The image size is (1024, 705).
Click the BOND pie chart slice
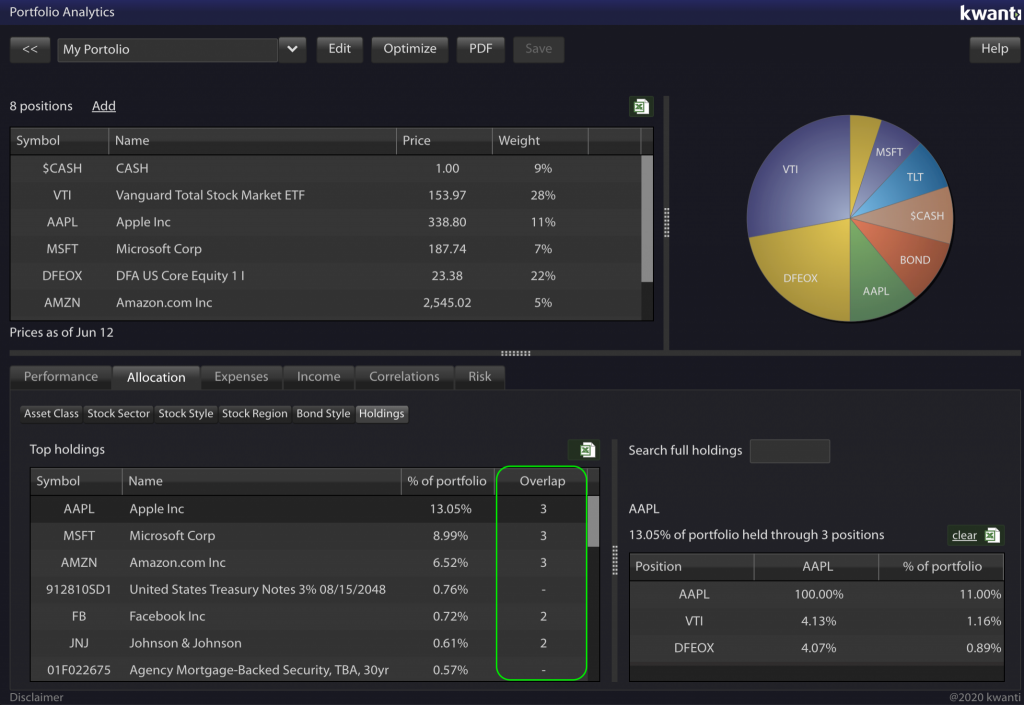911,258
